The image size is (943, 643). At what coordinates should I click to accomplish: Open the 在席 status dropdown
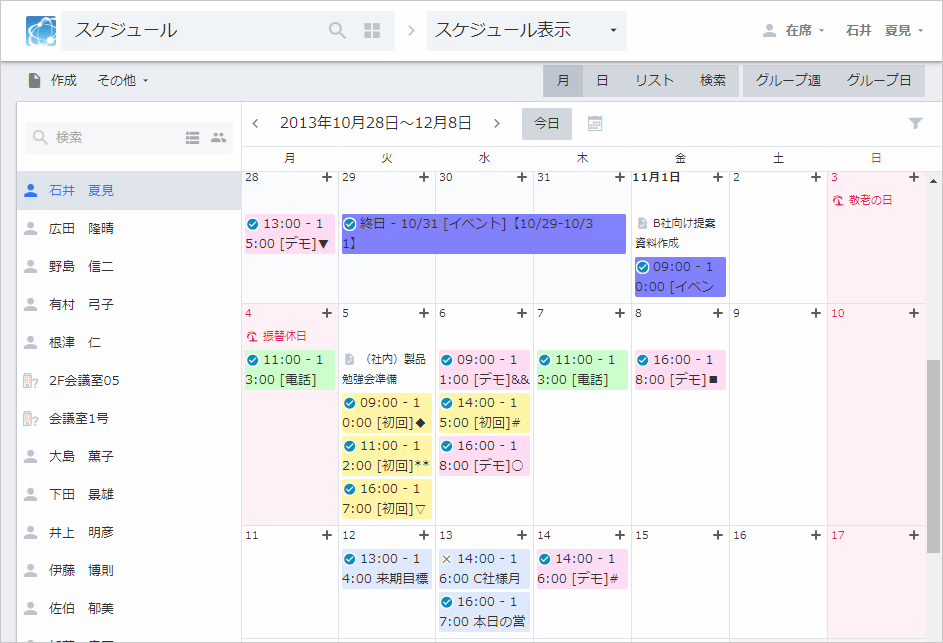(795, 31)
